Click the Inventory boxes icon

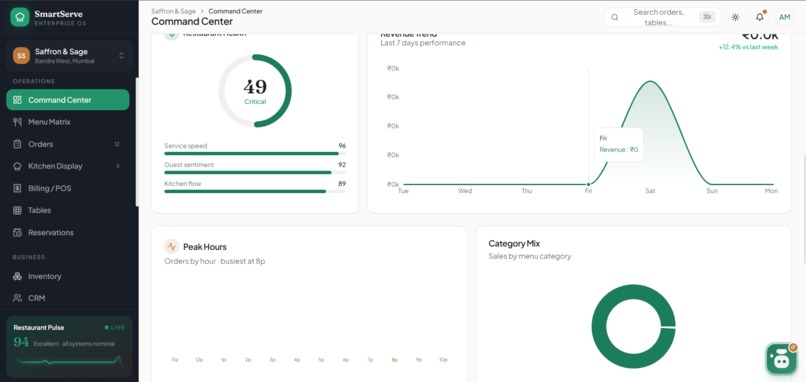[17, 276]
